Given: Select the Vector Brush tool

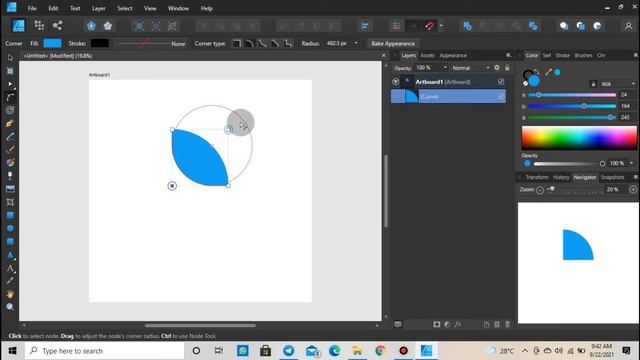Looking at the screenshot, I should coord(10,149).
